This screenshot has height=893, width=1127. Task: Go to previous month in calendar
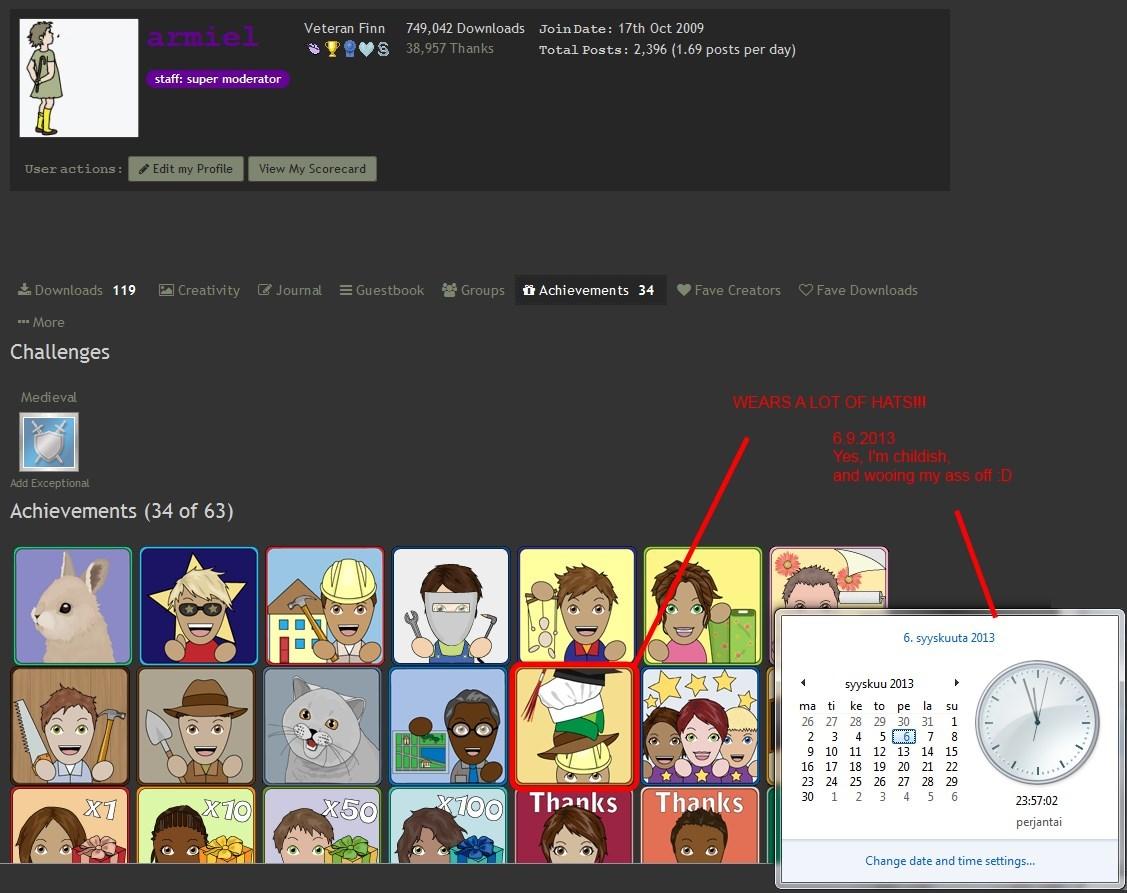pos(803,683)
